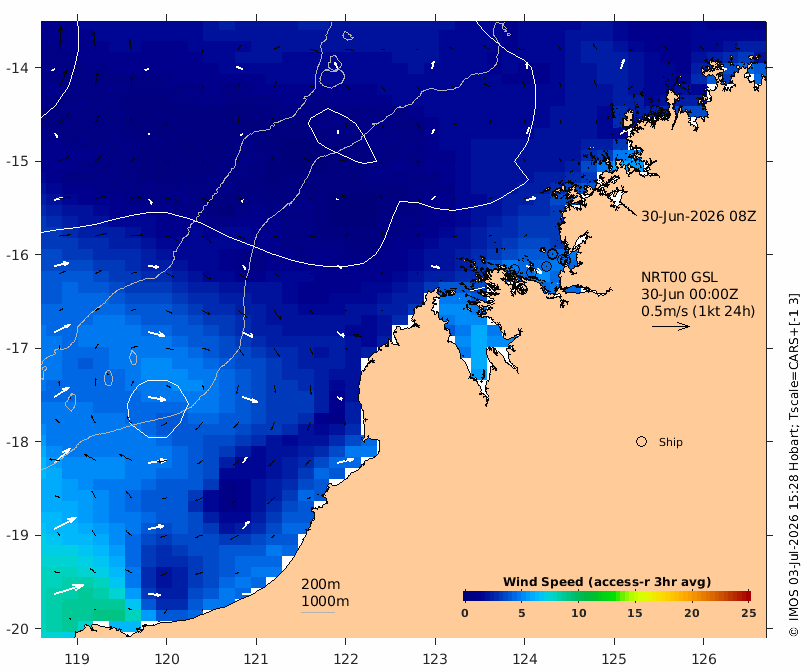Click the NRT00 GSL label
Screen dimensions: 810x672
(x=679, y=277)
